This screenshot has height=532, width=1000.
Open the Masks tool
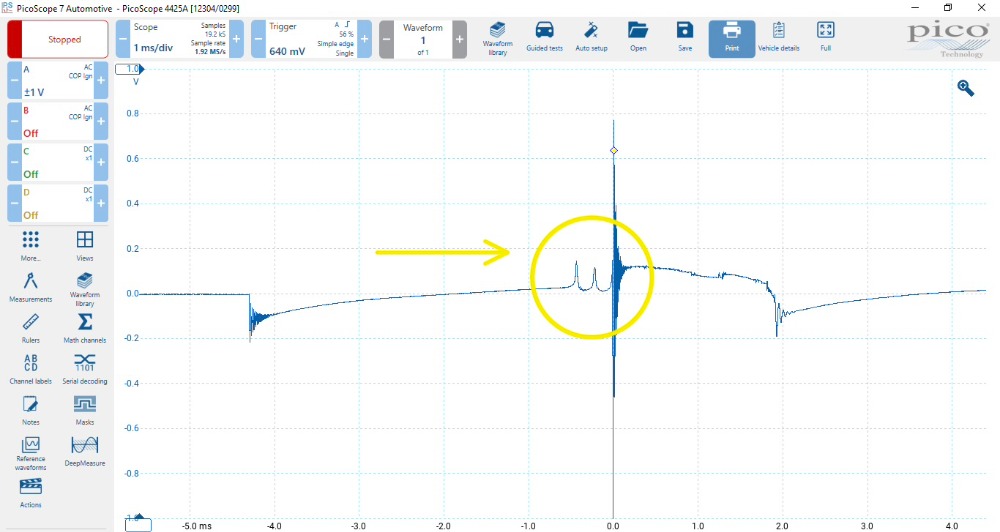(x=85, y=409)
